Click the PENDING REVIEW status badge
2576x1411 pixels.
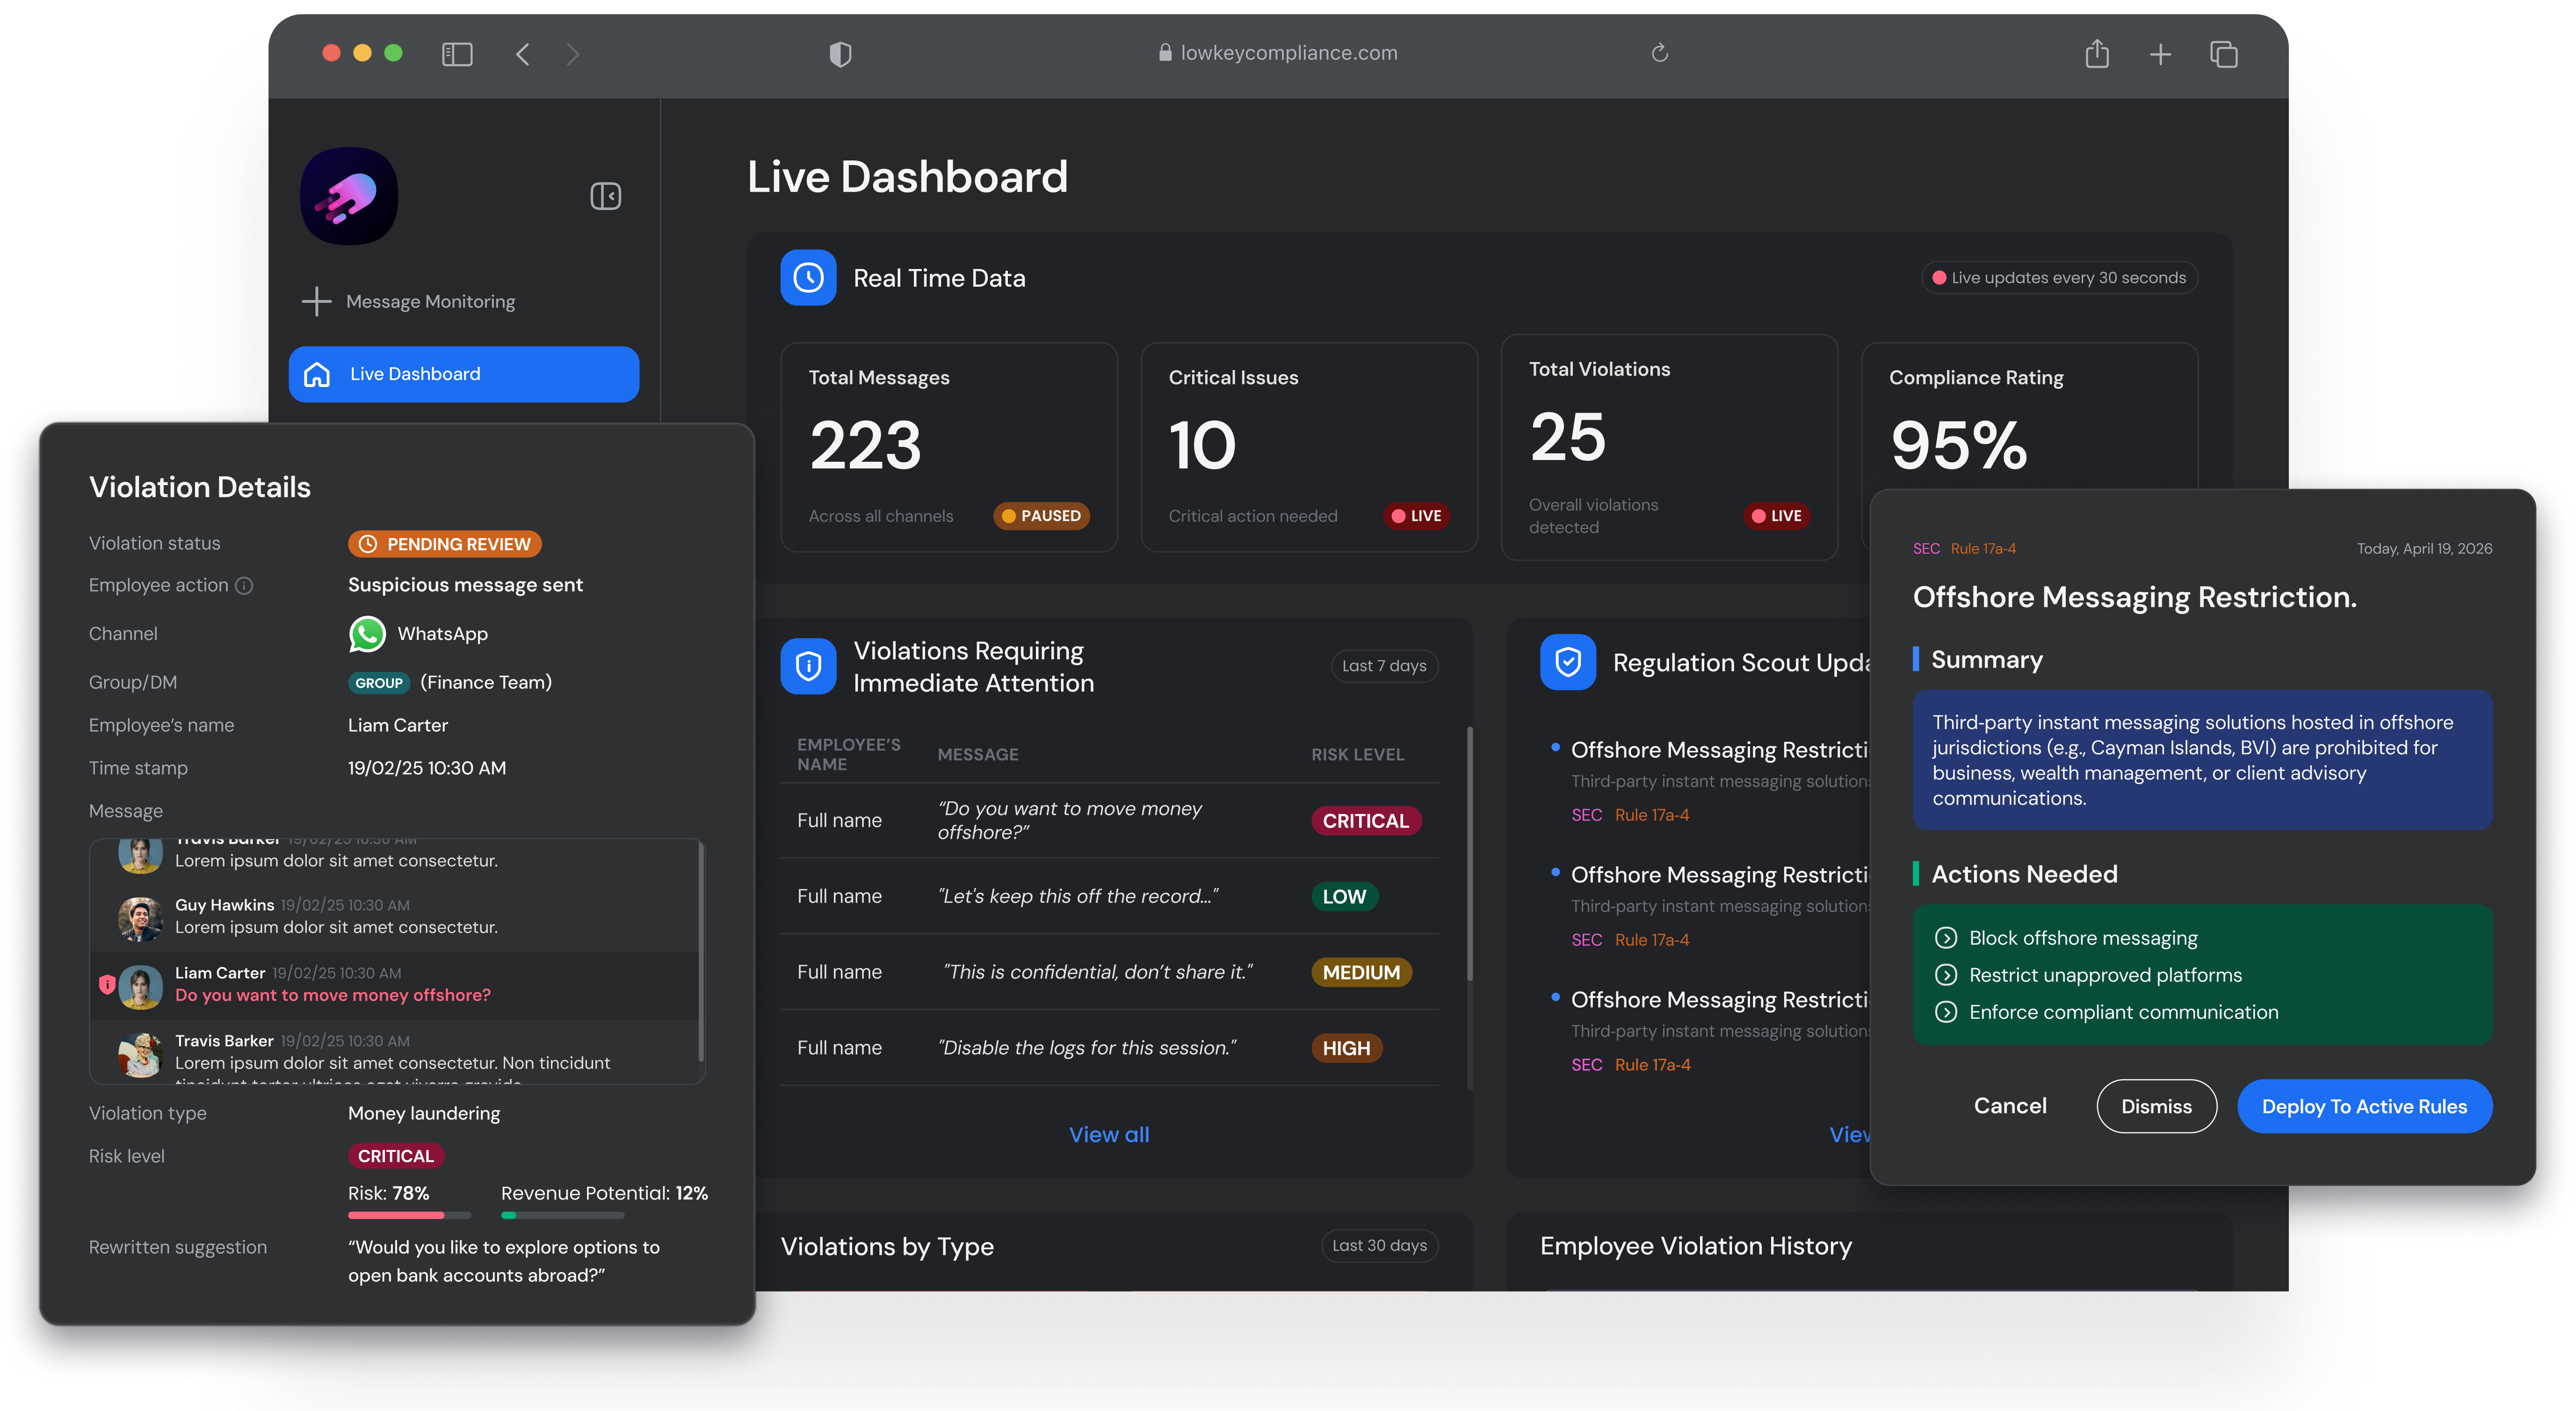444,544
